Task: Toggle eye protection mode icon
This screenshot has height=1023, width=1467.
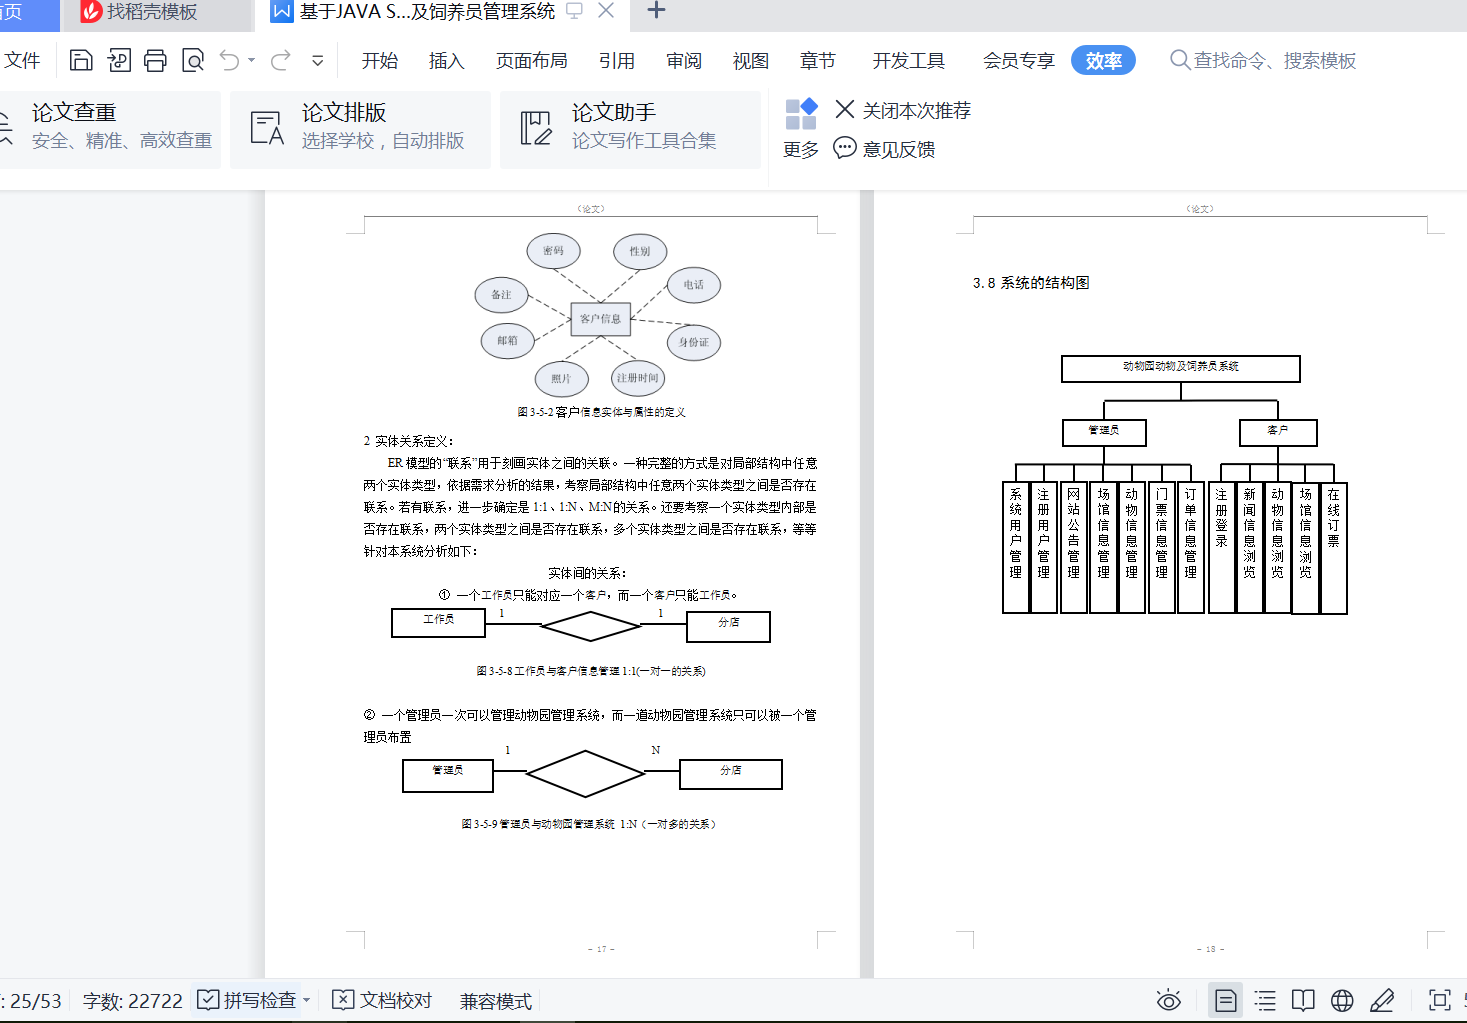Action: pyautogui.click(x=1169, y=1000)
